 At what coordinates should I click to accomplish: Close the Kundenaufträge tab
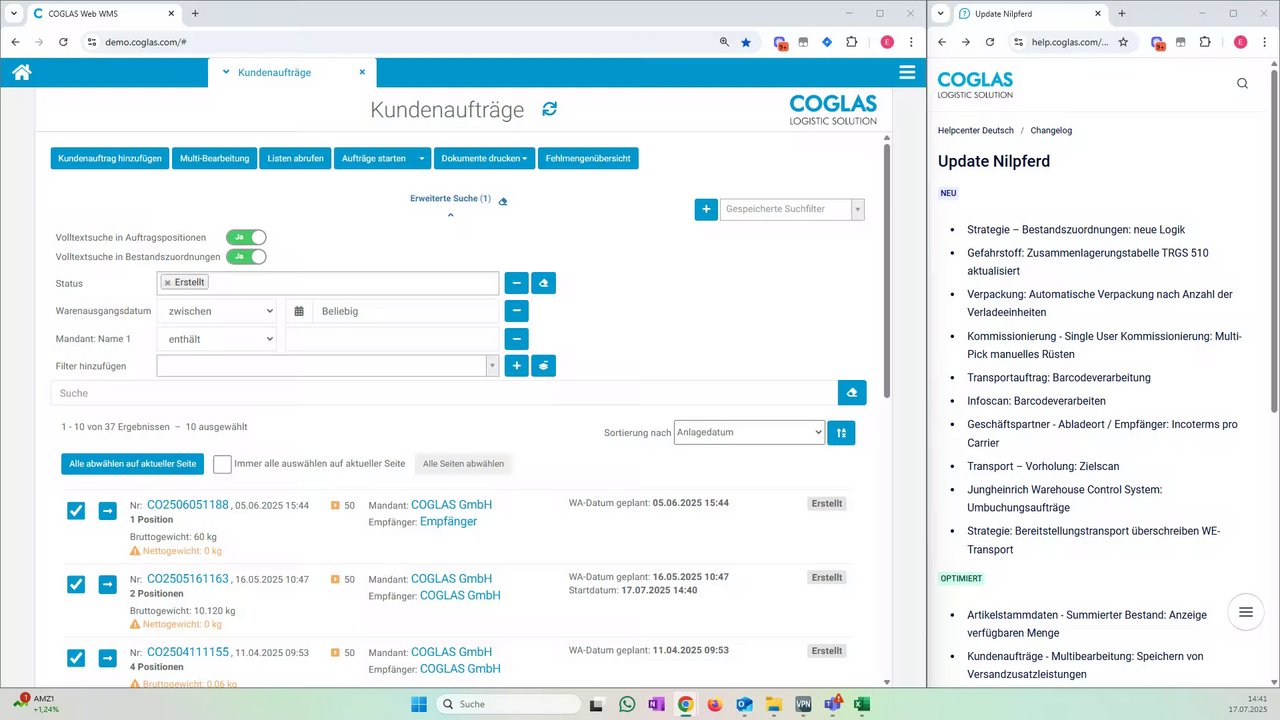coord(362,72)
